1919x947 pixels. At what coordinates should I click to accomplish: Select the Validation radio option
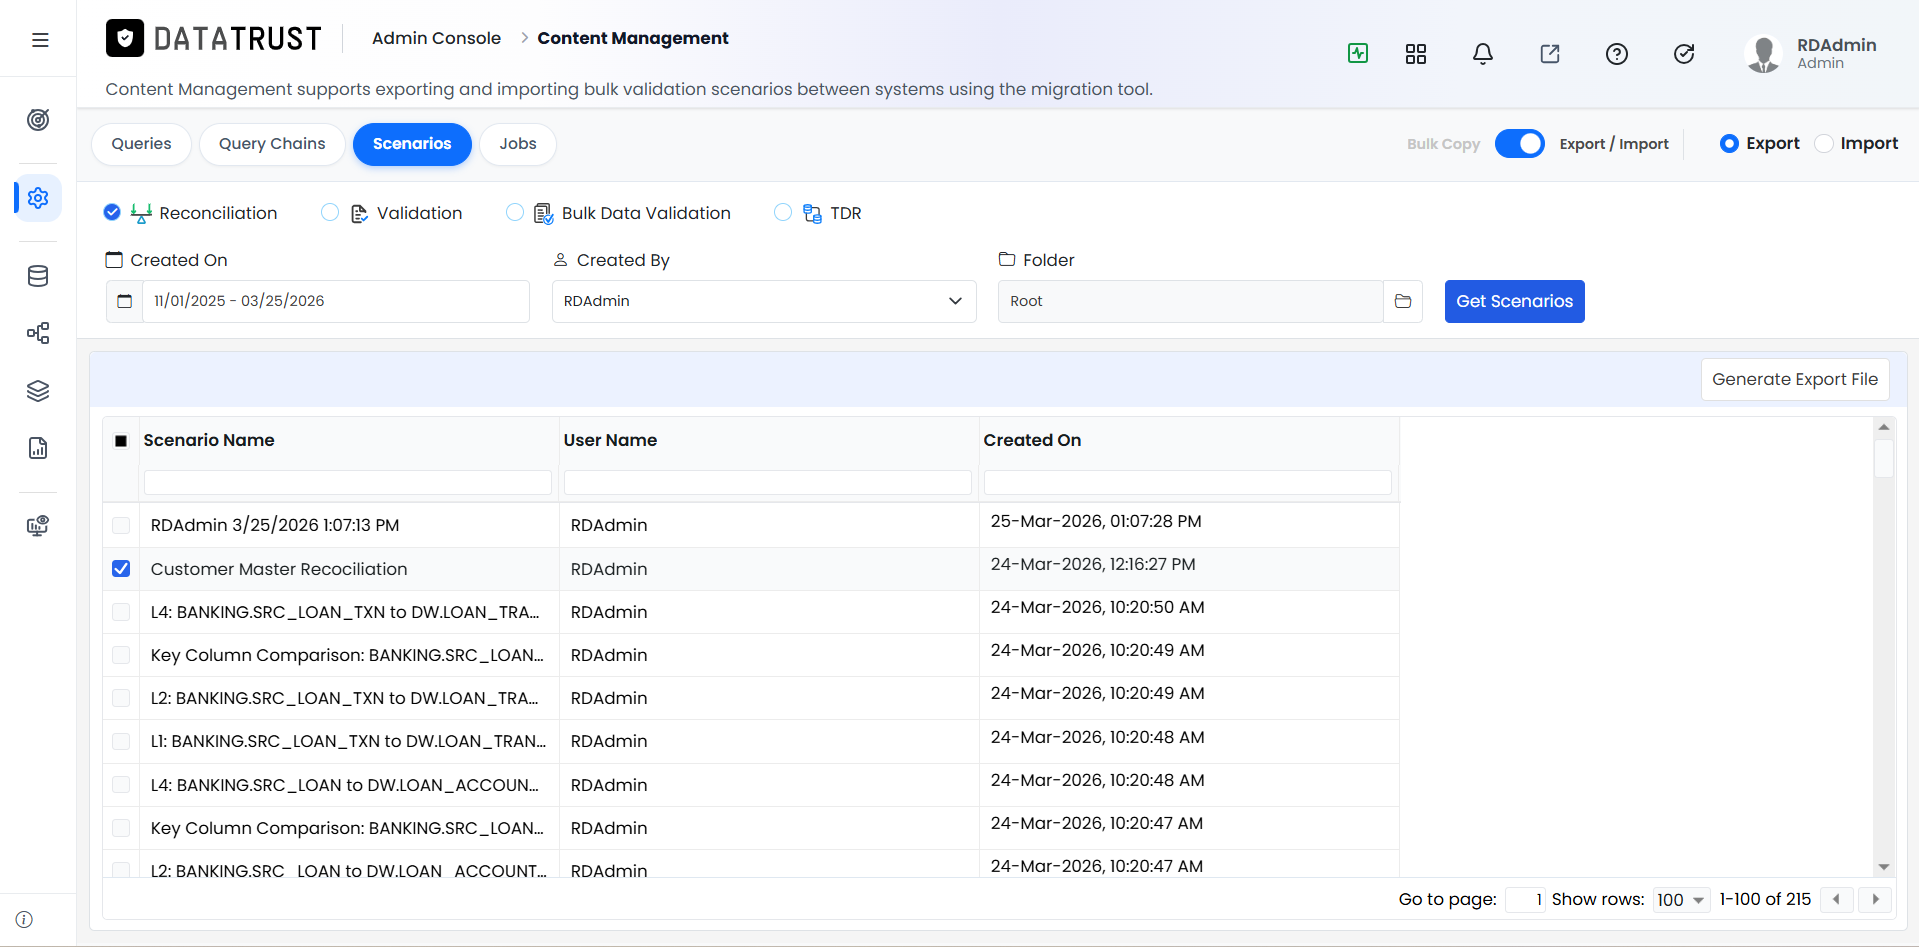pos(330,212)
